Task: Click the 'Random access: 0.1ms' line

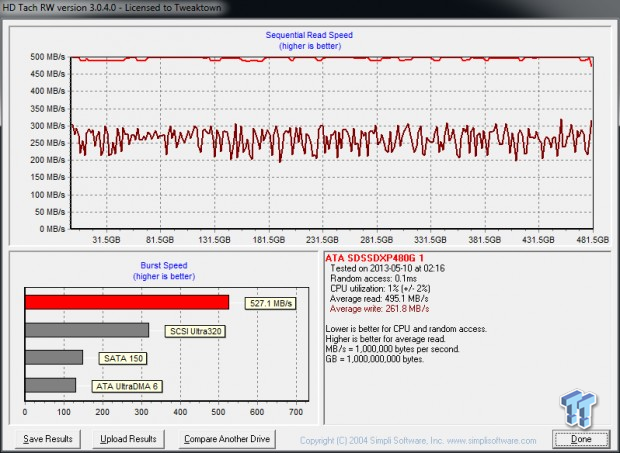Action: (373, 279)
